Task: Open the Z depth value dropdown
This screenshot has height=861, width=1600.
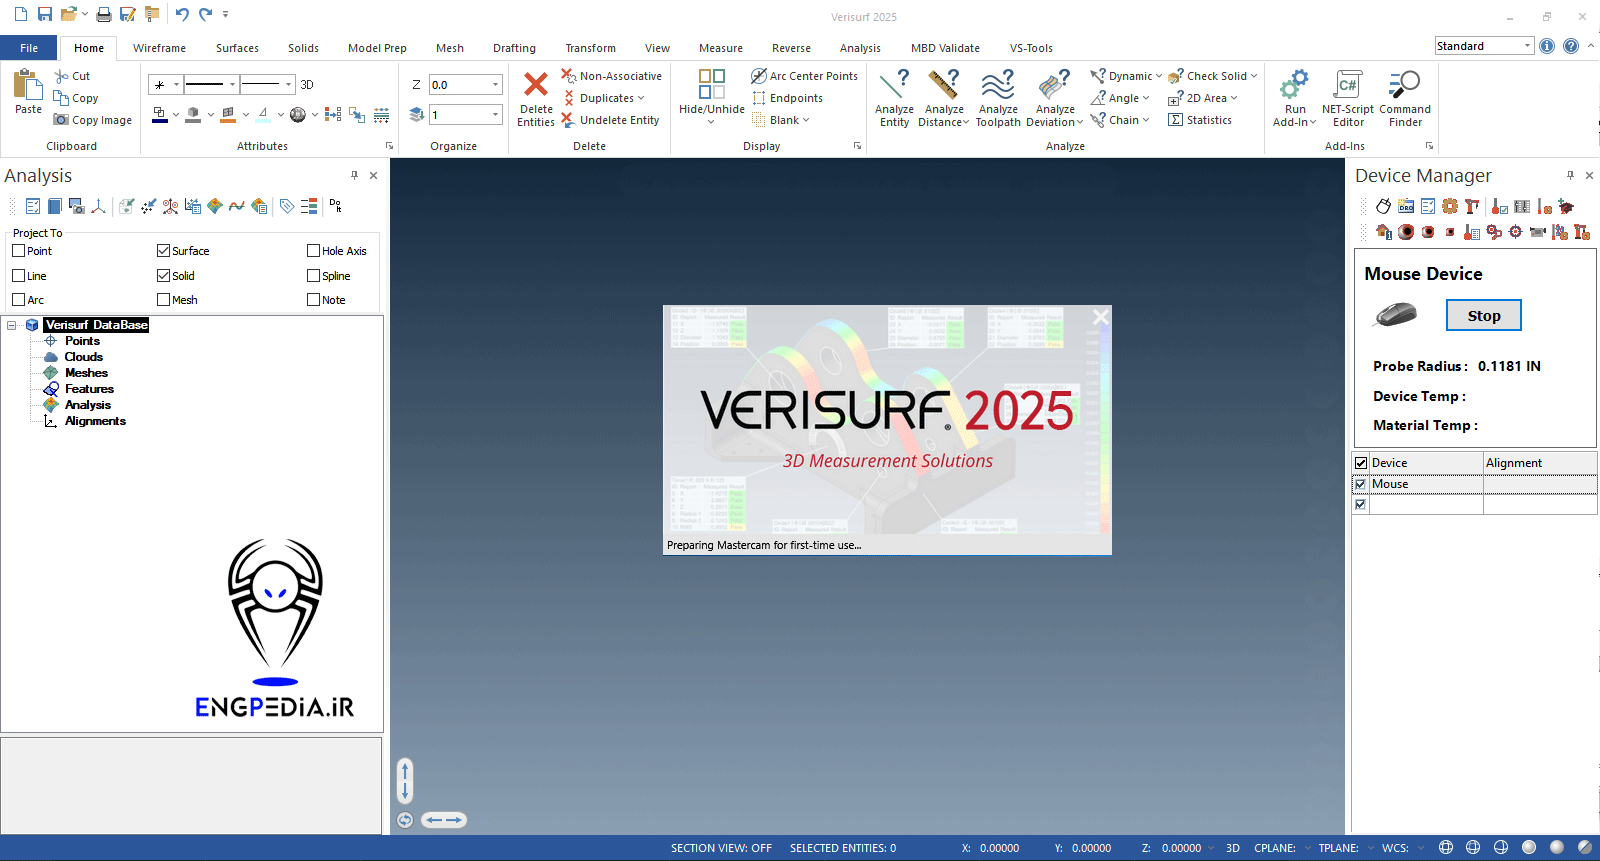Action: pyautogui.click(x=496, y=85)
